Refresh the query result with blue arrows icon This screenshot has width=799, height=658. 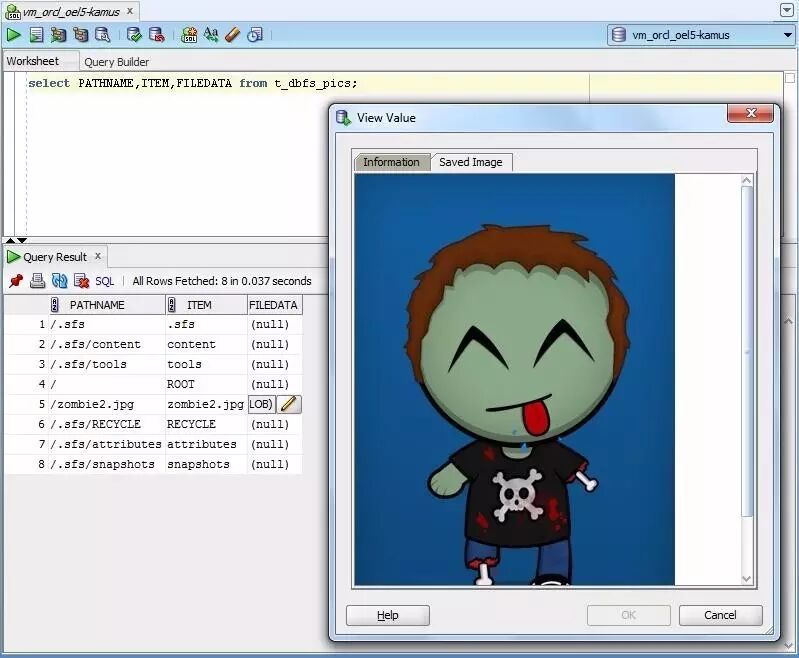(x=59, y=281)
